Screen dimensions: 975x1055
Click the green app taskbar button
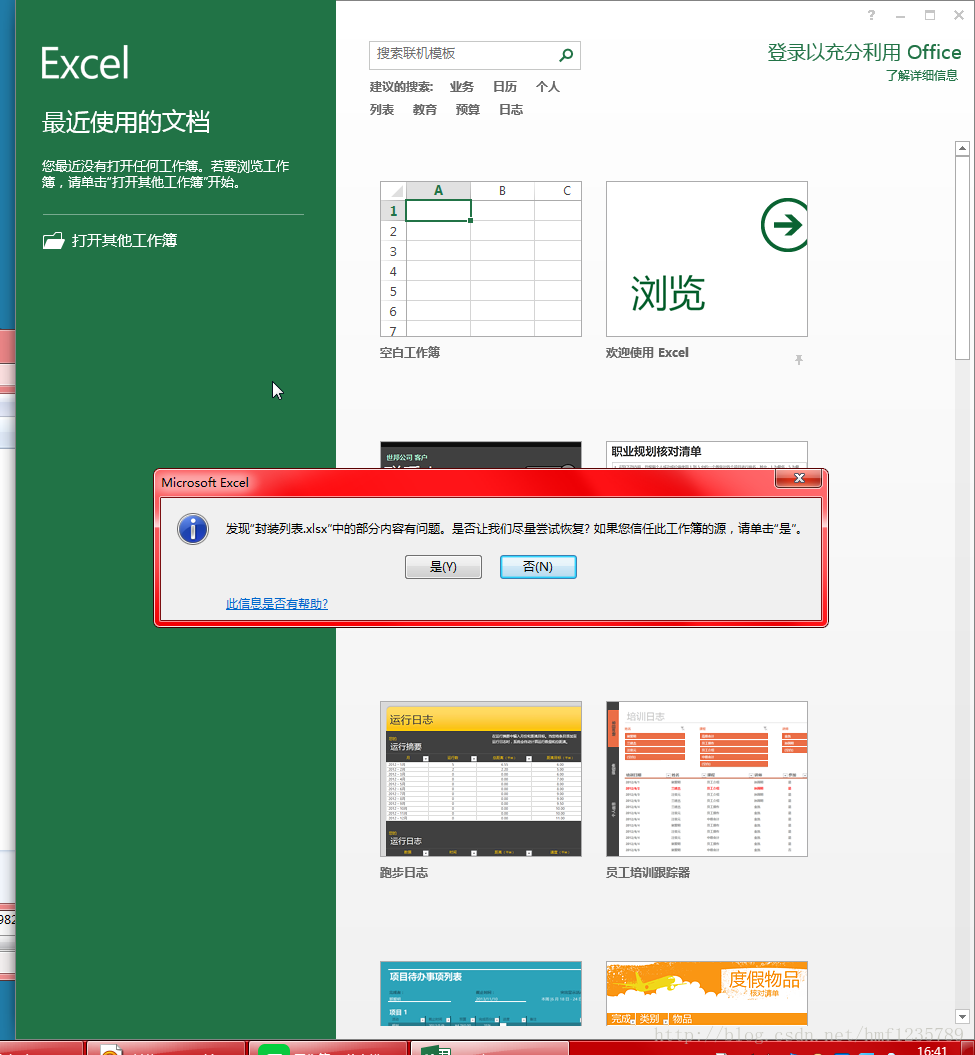click(x=328, y=1048)
